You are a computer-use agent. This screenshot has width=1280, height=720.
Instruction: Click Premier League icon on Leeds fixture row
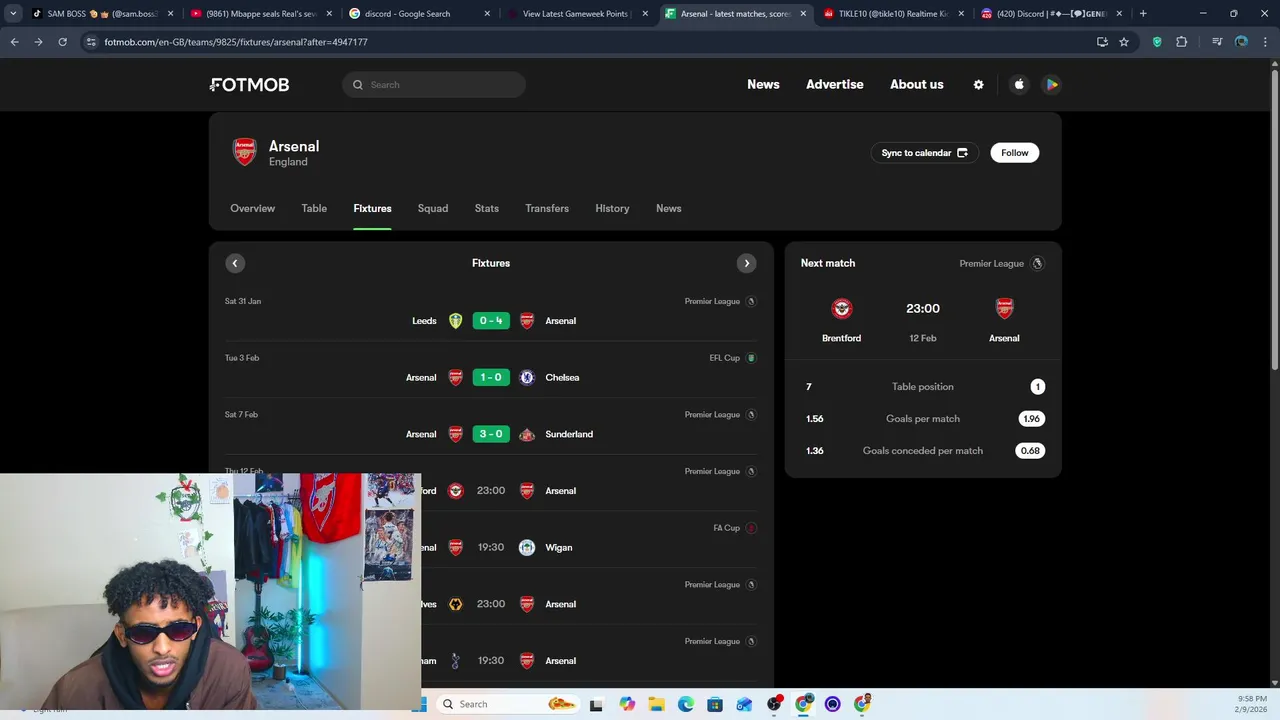tap(751, 301)
